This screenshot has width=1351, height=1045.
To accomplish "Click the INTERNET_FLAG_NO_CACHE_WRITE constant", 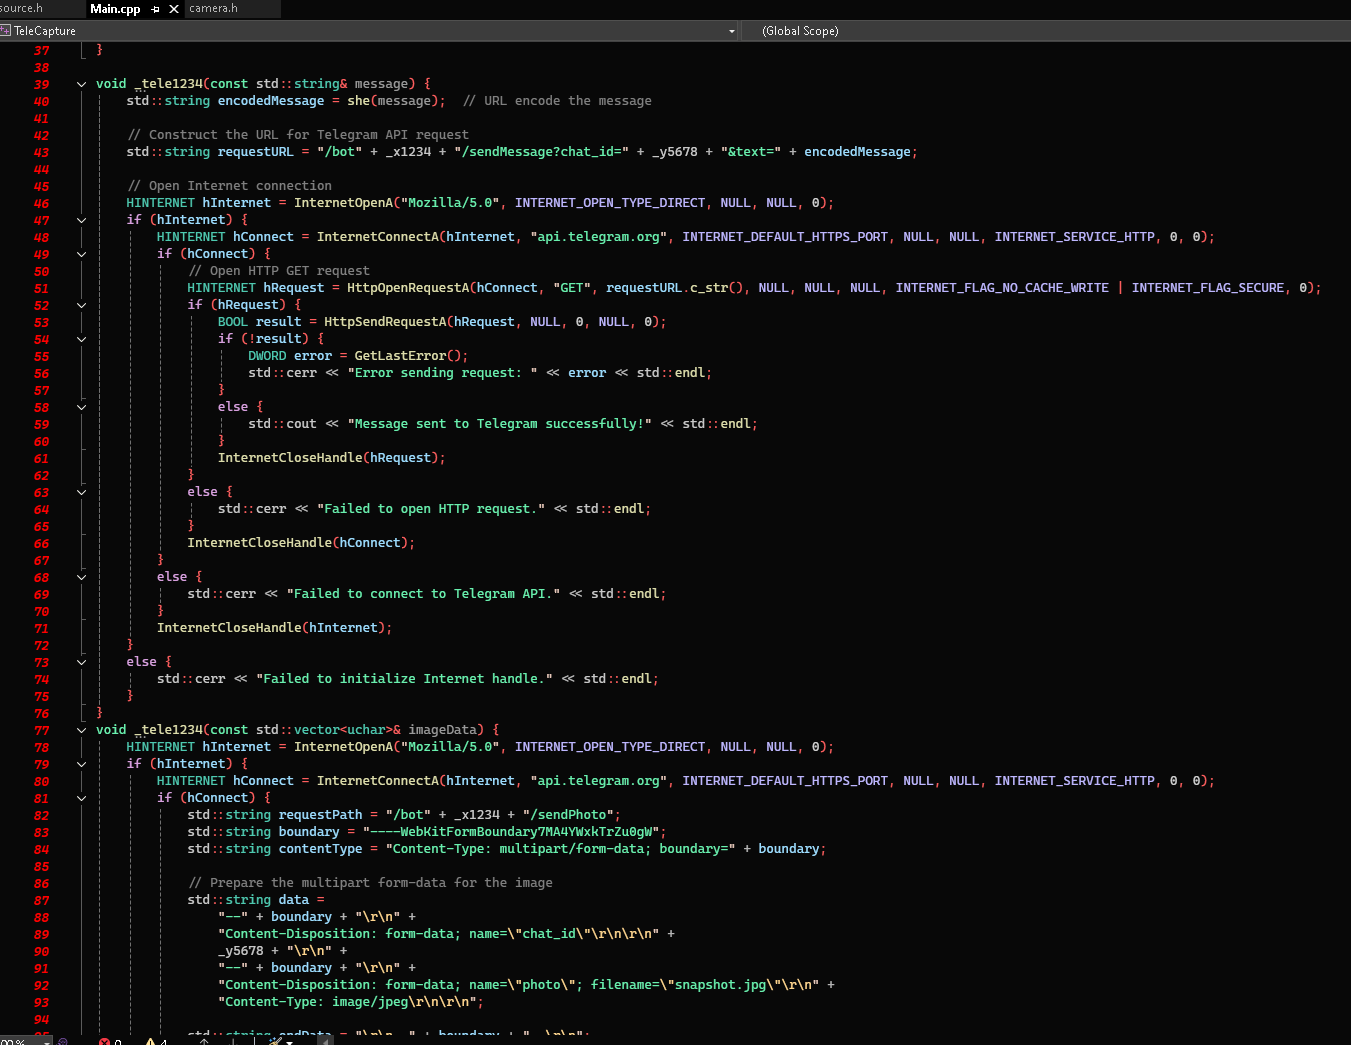I will (1002, 288).
